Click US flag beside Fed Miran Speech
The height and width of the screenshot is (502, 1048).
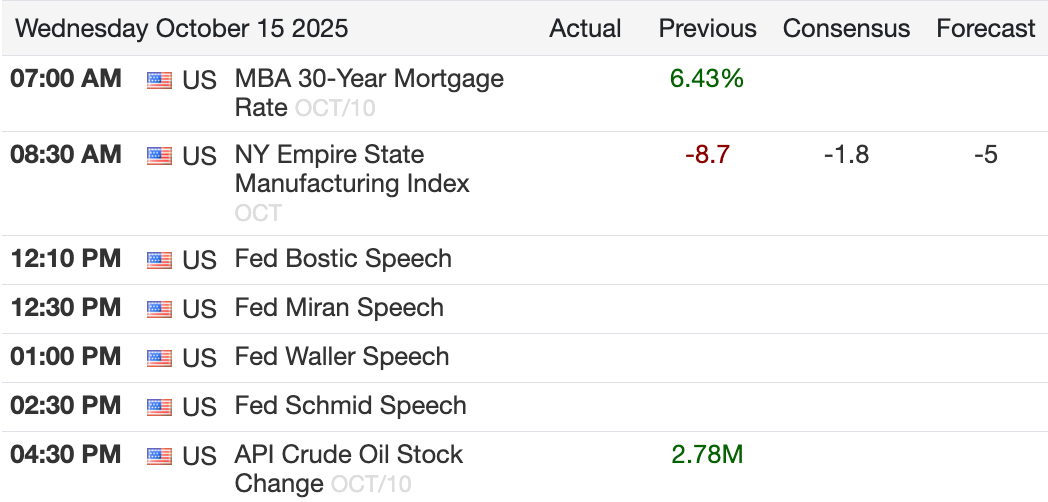click(159, 309)
